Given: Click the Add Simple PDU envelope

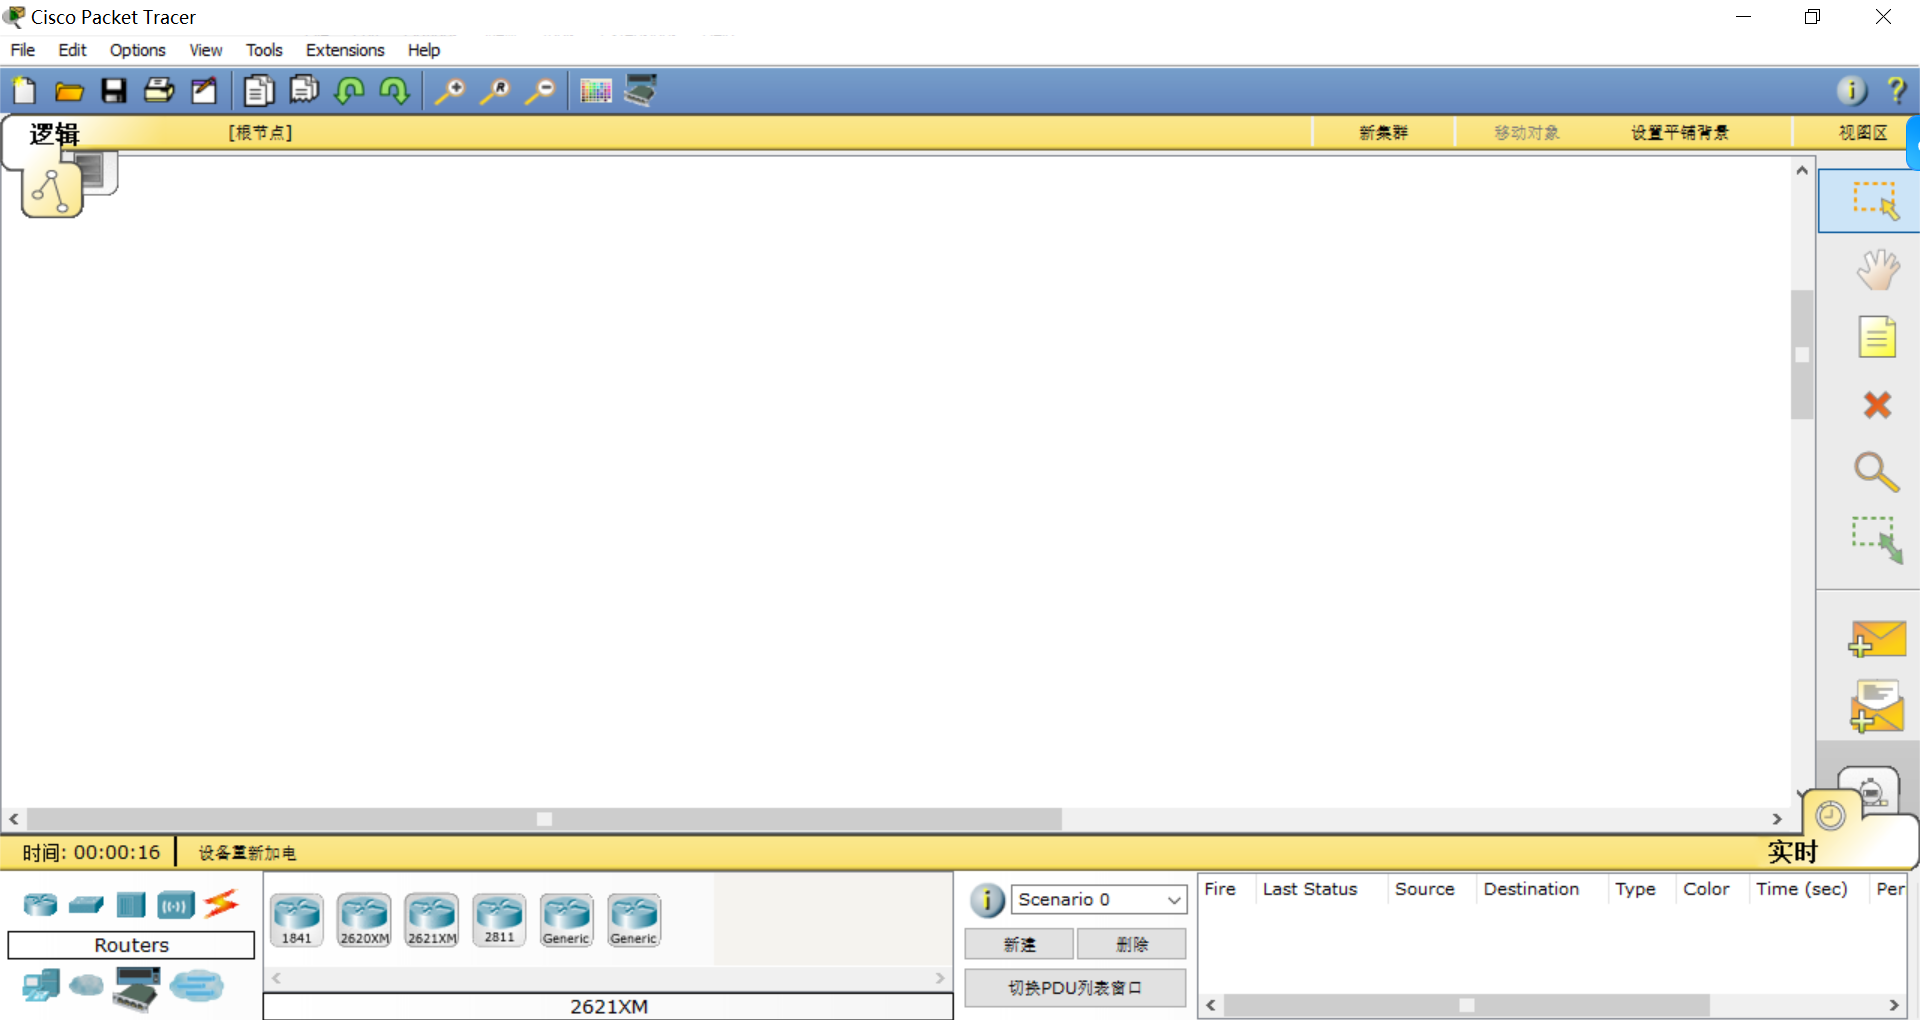Looking at the screenshot, I should pos(1877,638).
